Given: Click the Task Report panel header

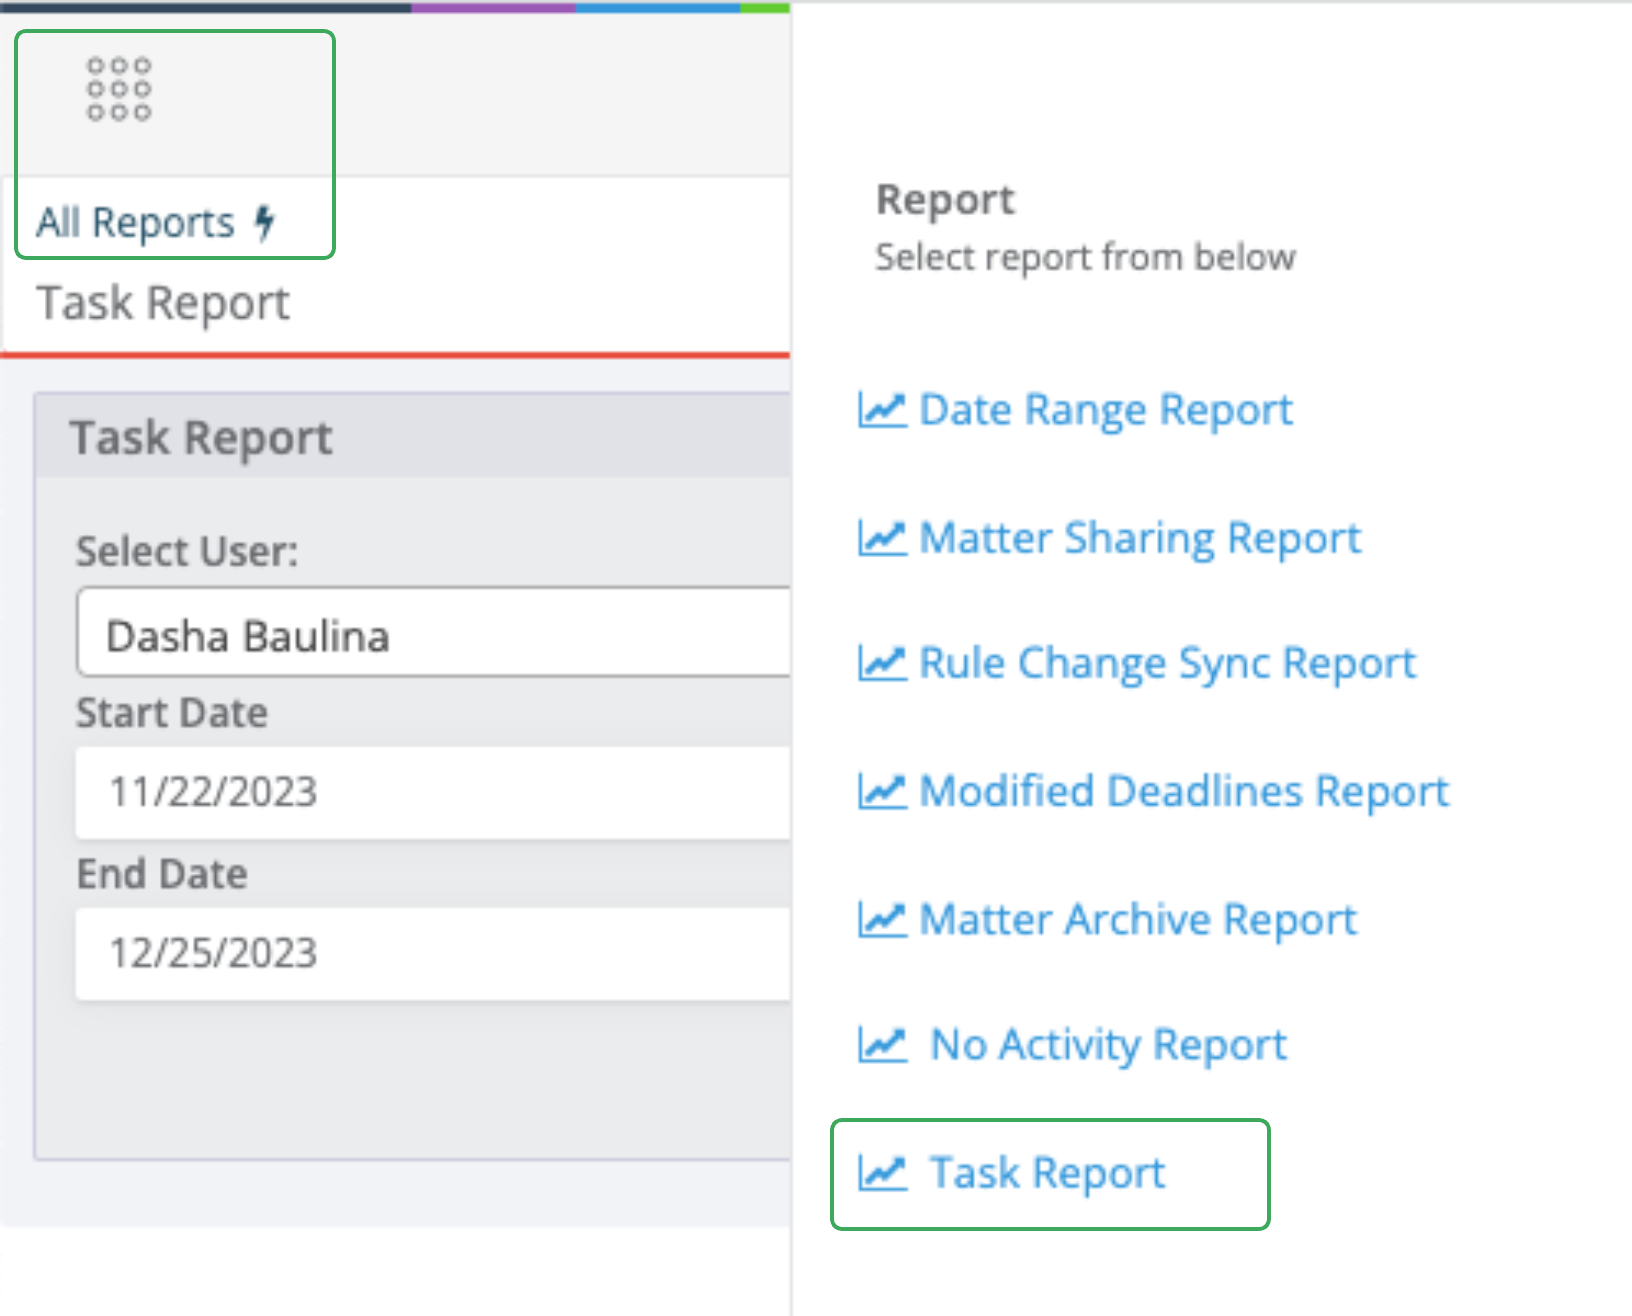Looking at the screenshot, I should coord(413,436).
